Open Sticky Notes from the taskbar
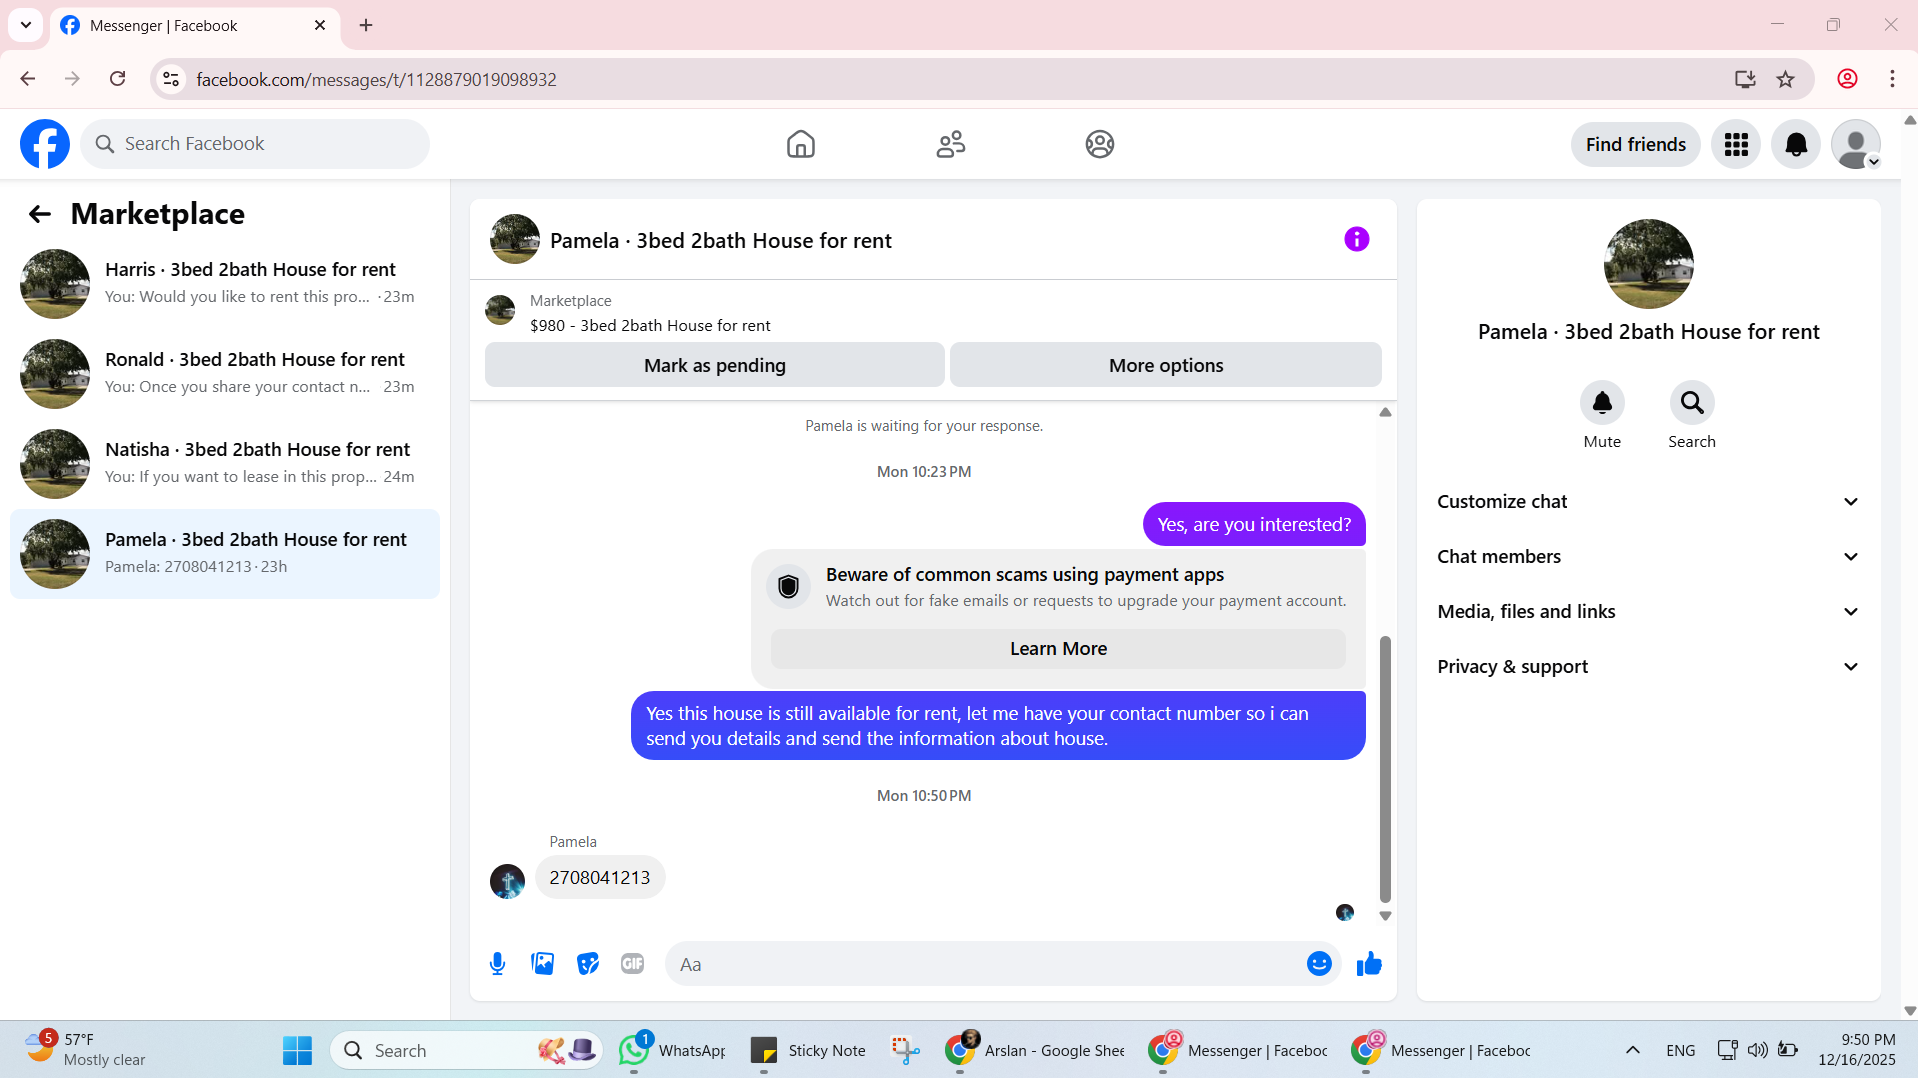This screenshot has width=1918, height=1078. 808,1050
